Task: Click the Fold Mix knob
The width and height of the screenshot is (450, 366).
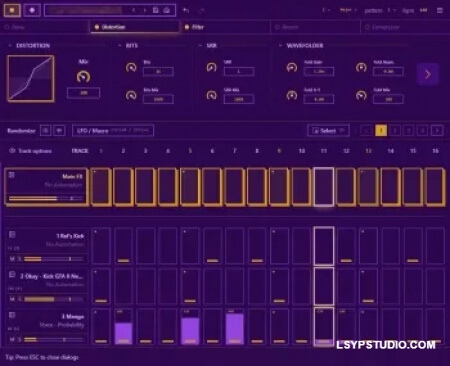Action: pyautogui.click(x=361, y=96)
